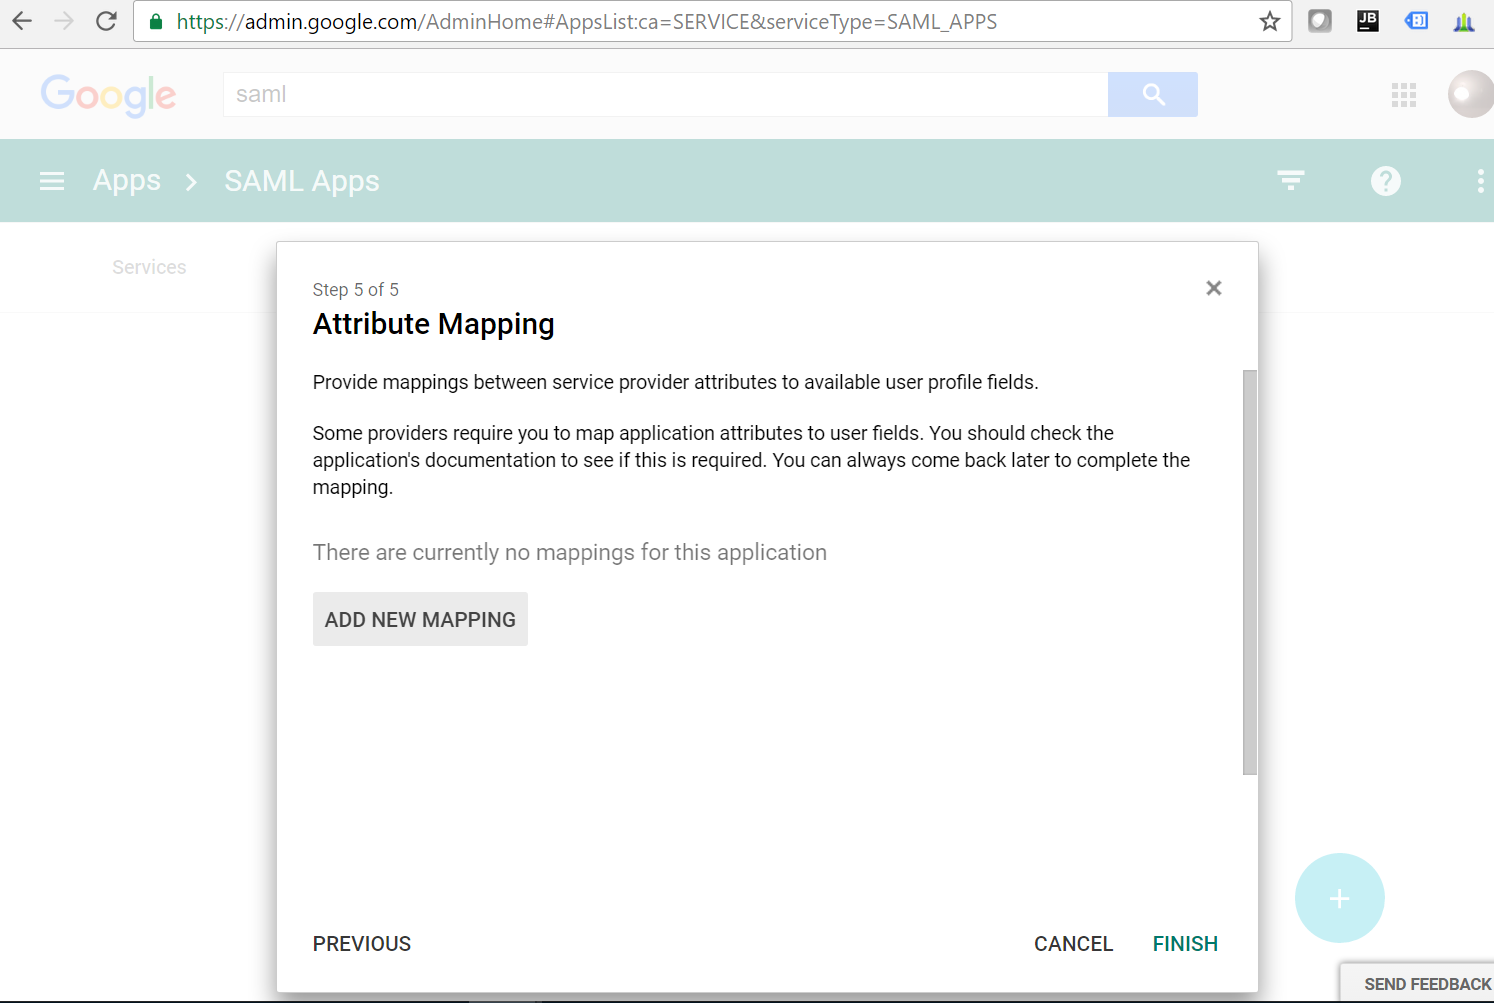Click the JetBrains browser extension icon

1368,20
